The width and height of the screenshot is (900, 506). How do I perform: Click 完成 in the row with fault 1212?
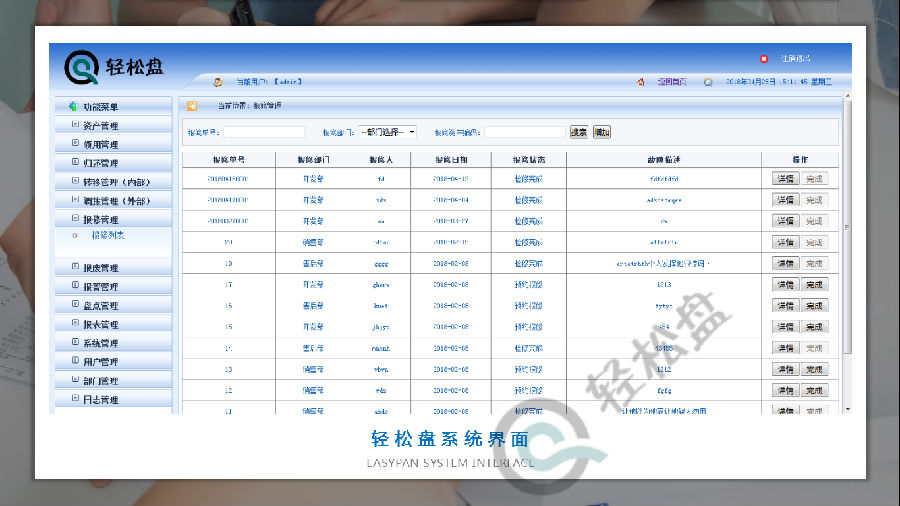pos(814,369)
